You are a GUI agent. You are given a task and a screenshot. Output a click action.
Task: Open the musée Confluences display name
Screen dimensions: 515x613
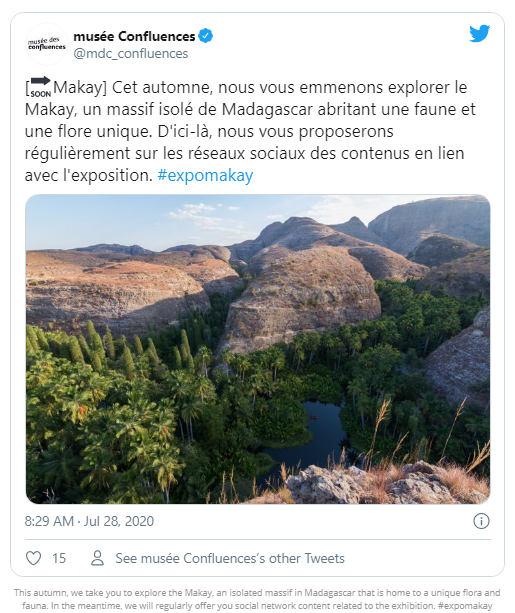point(134,36)
